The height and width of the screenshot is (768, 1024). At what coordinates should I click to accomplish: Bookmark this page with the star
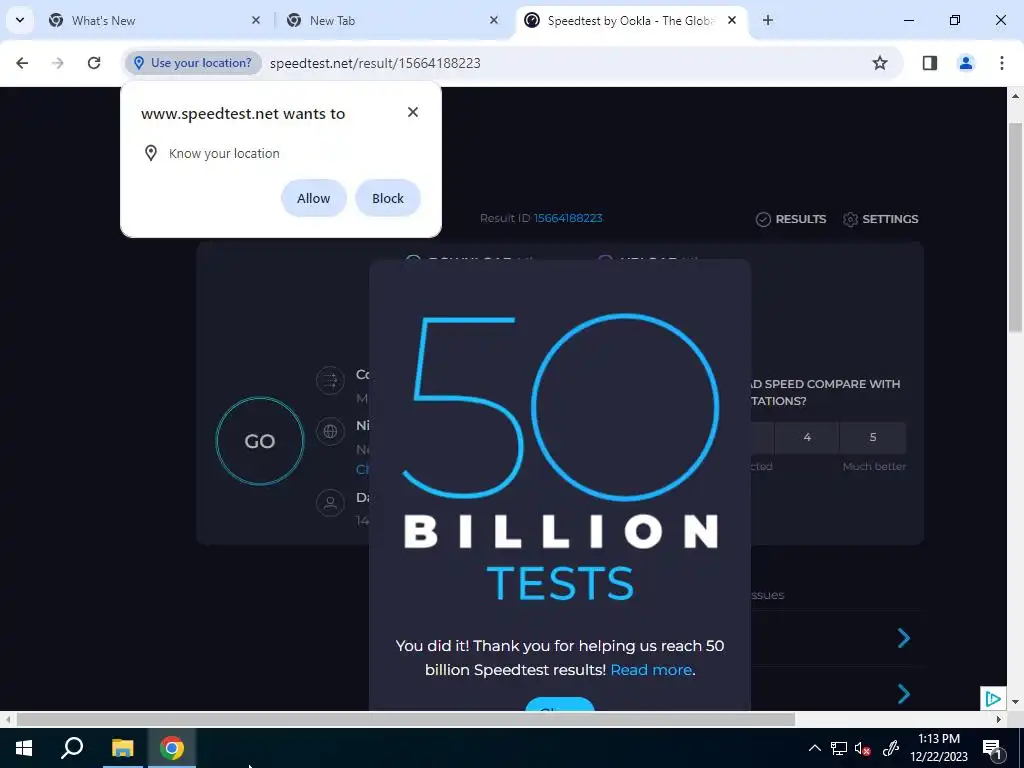880,63
